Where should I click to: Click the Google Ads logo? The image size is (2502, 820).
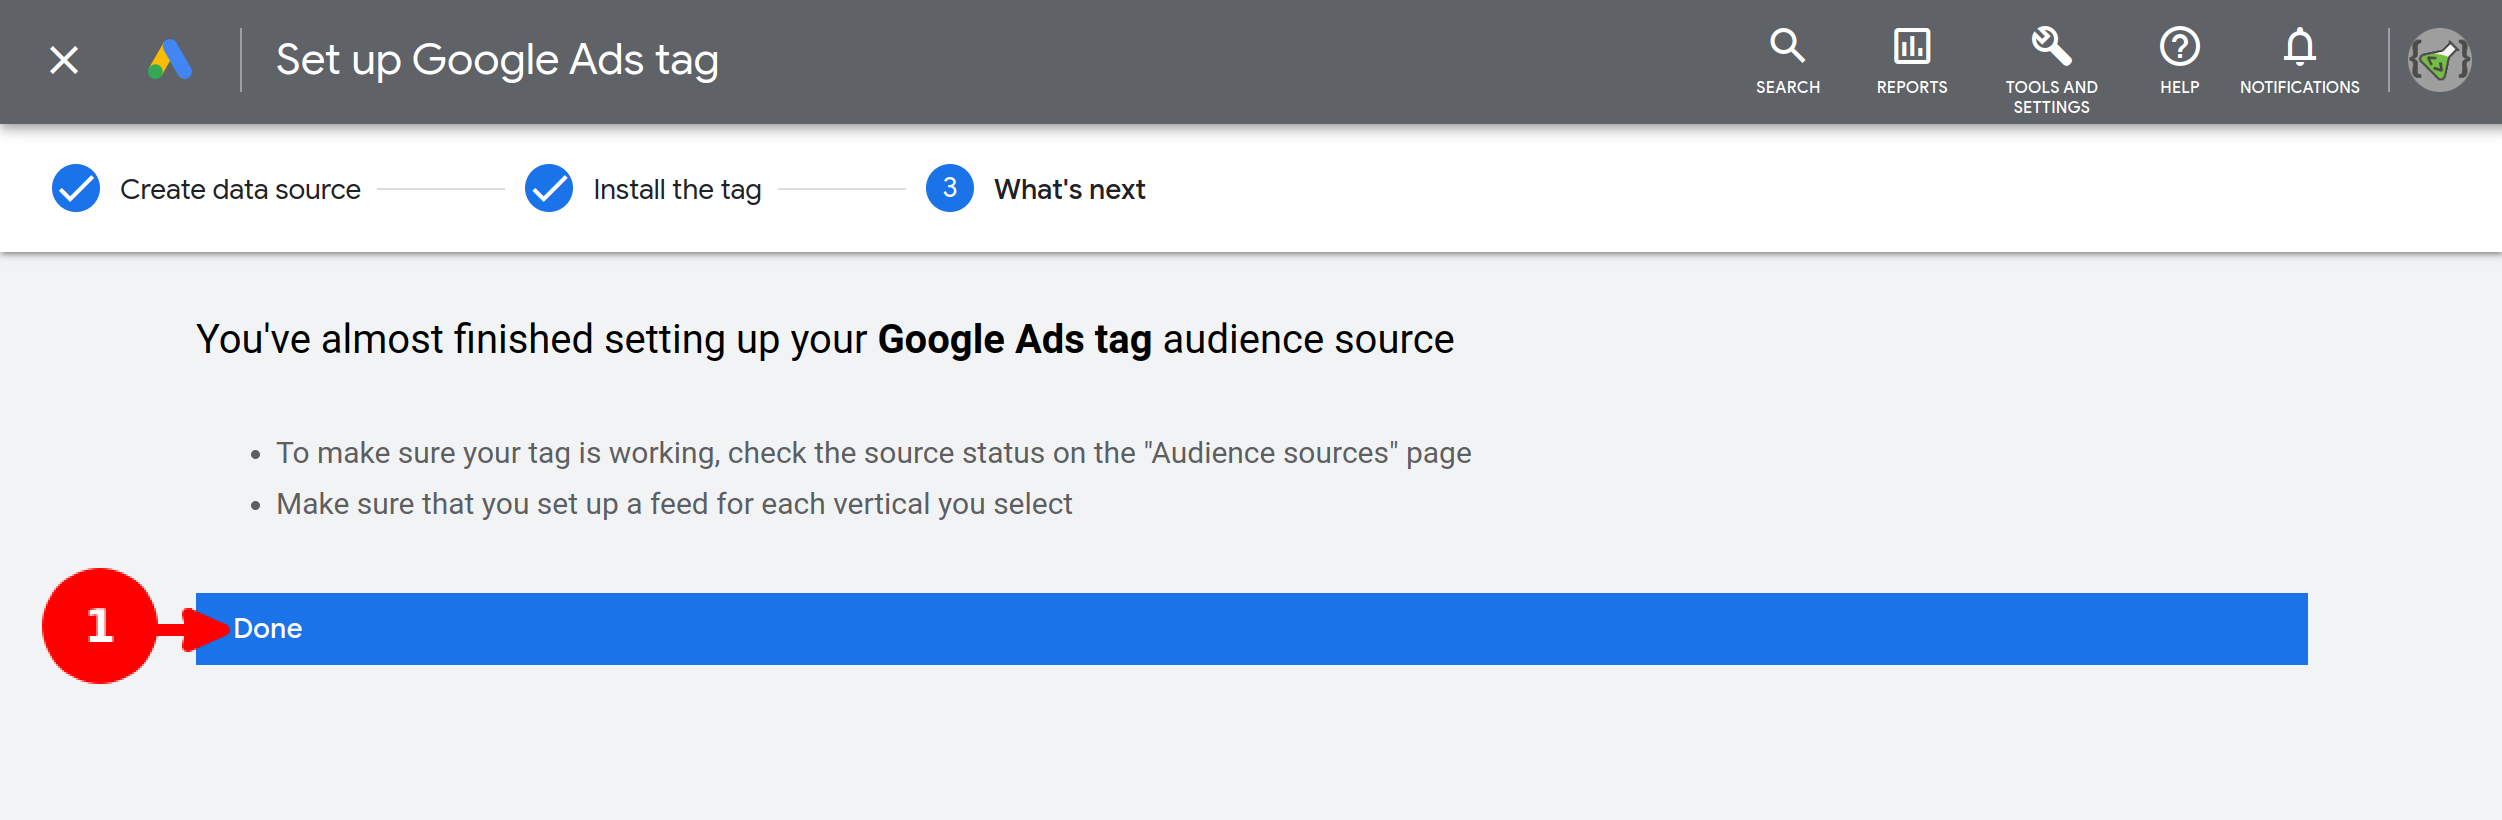[170, 60]
